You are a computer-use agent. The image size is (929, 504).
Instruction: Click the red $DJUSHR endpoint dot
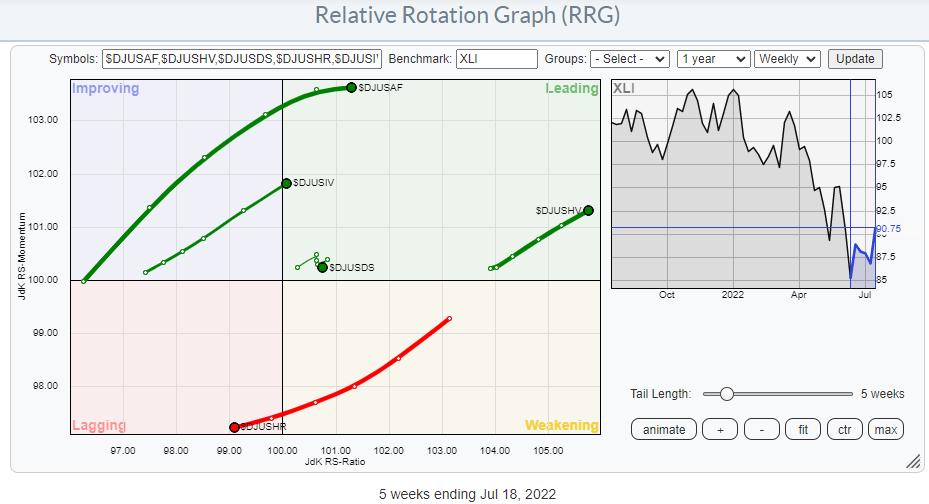(234, 427)
